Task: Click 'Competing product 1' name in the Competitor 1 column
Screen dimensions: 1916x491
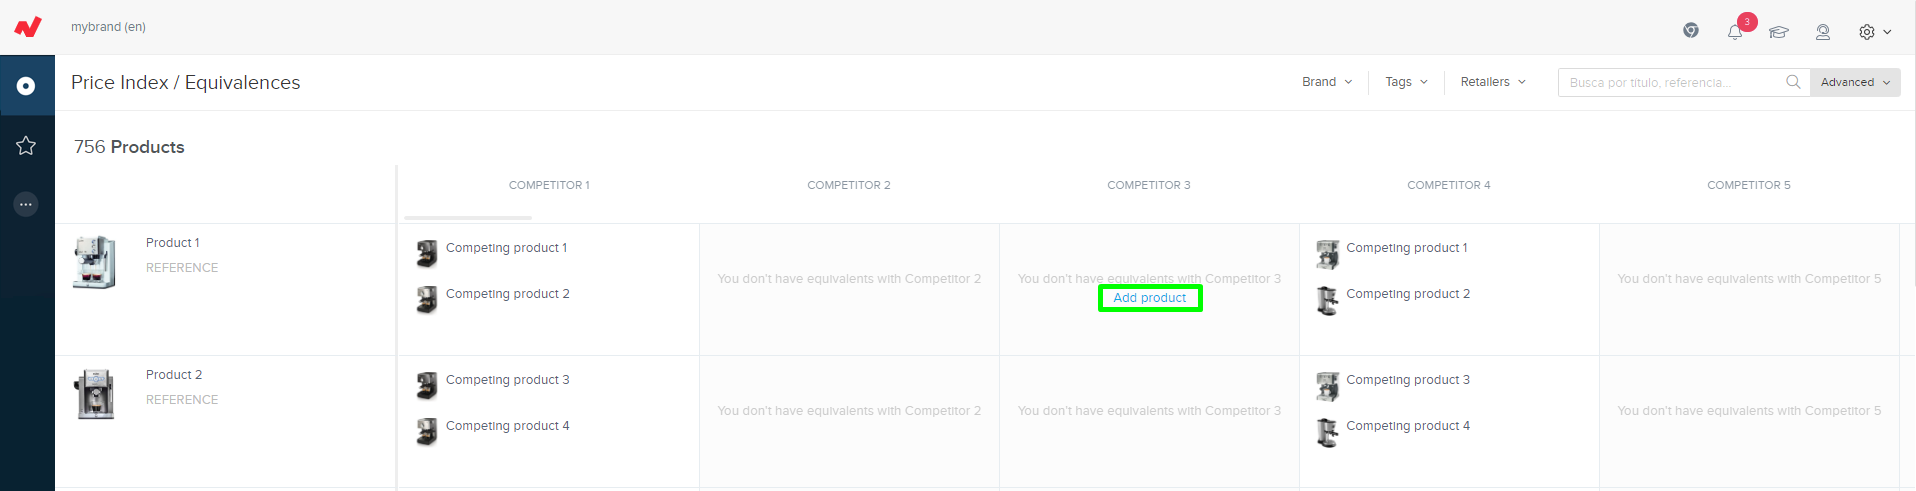Action: [506, 248]
